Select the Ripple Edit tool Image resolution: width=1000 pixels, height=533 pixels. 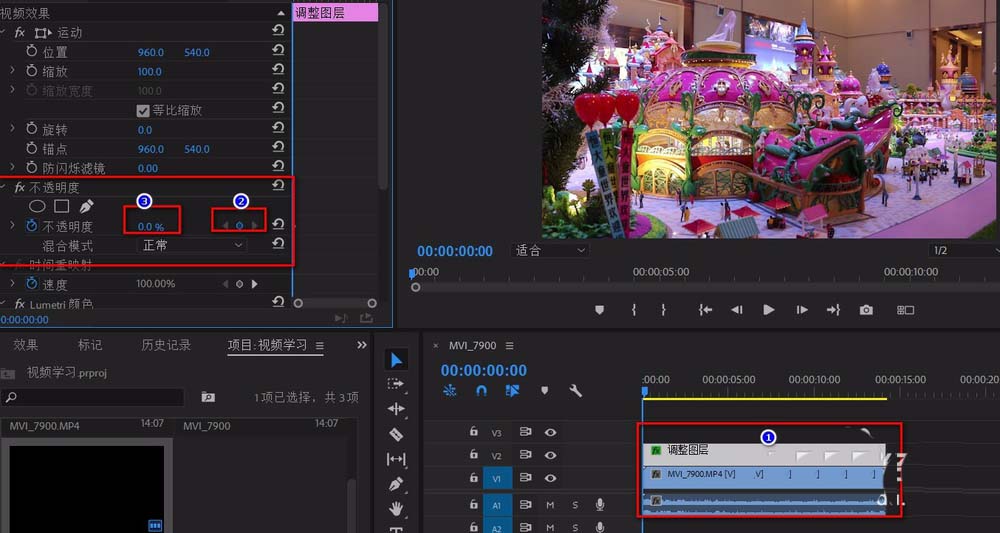[x=396, y=409]
